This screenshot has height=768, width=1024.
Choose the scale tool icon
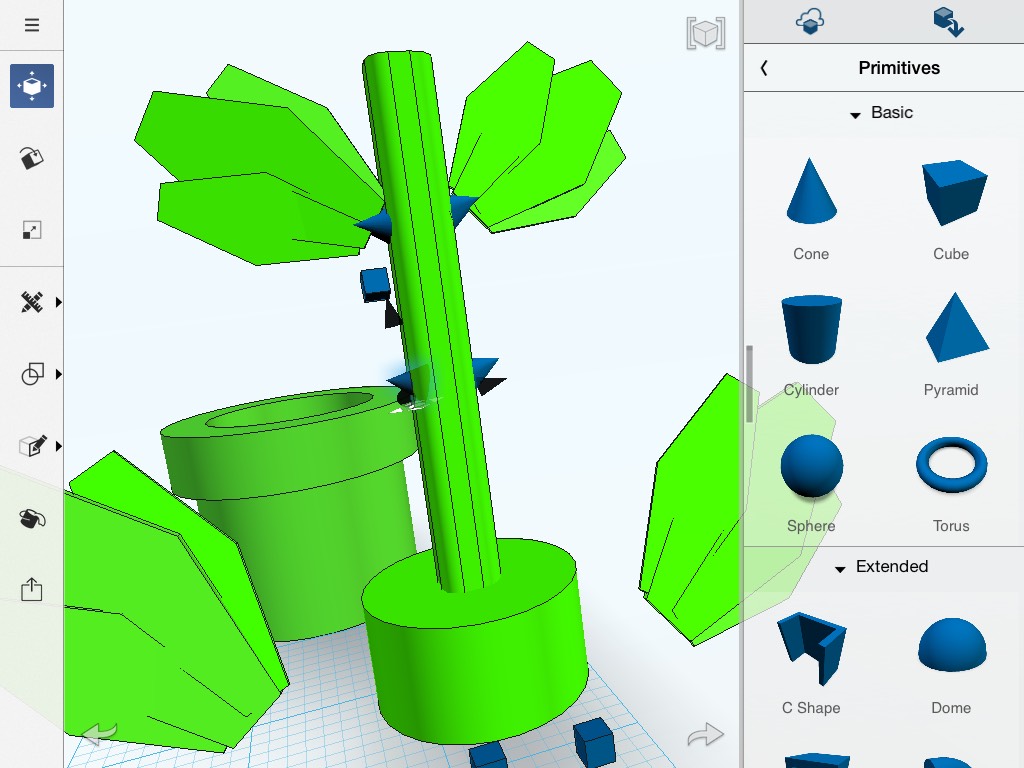point(31,230)
